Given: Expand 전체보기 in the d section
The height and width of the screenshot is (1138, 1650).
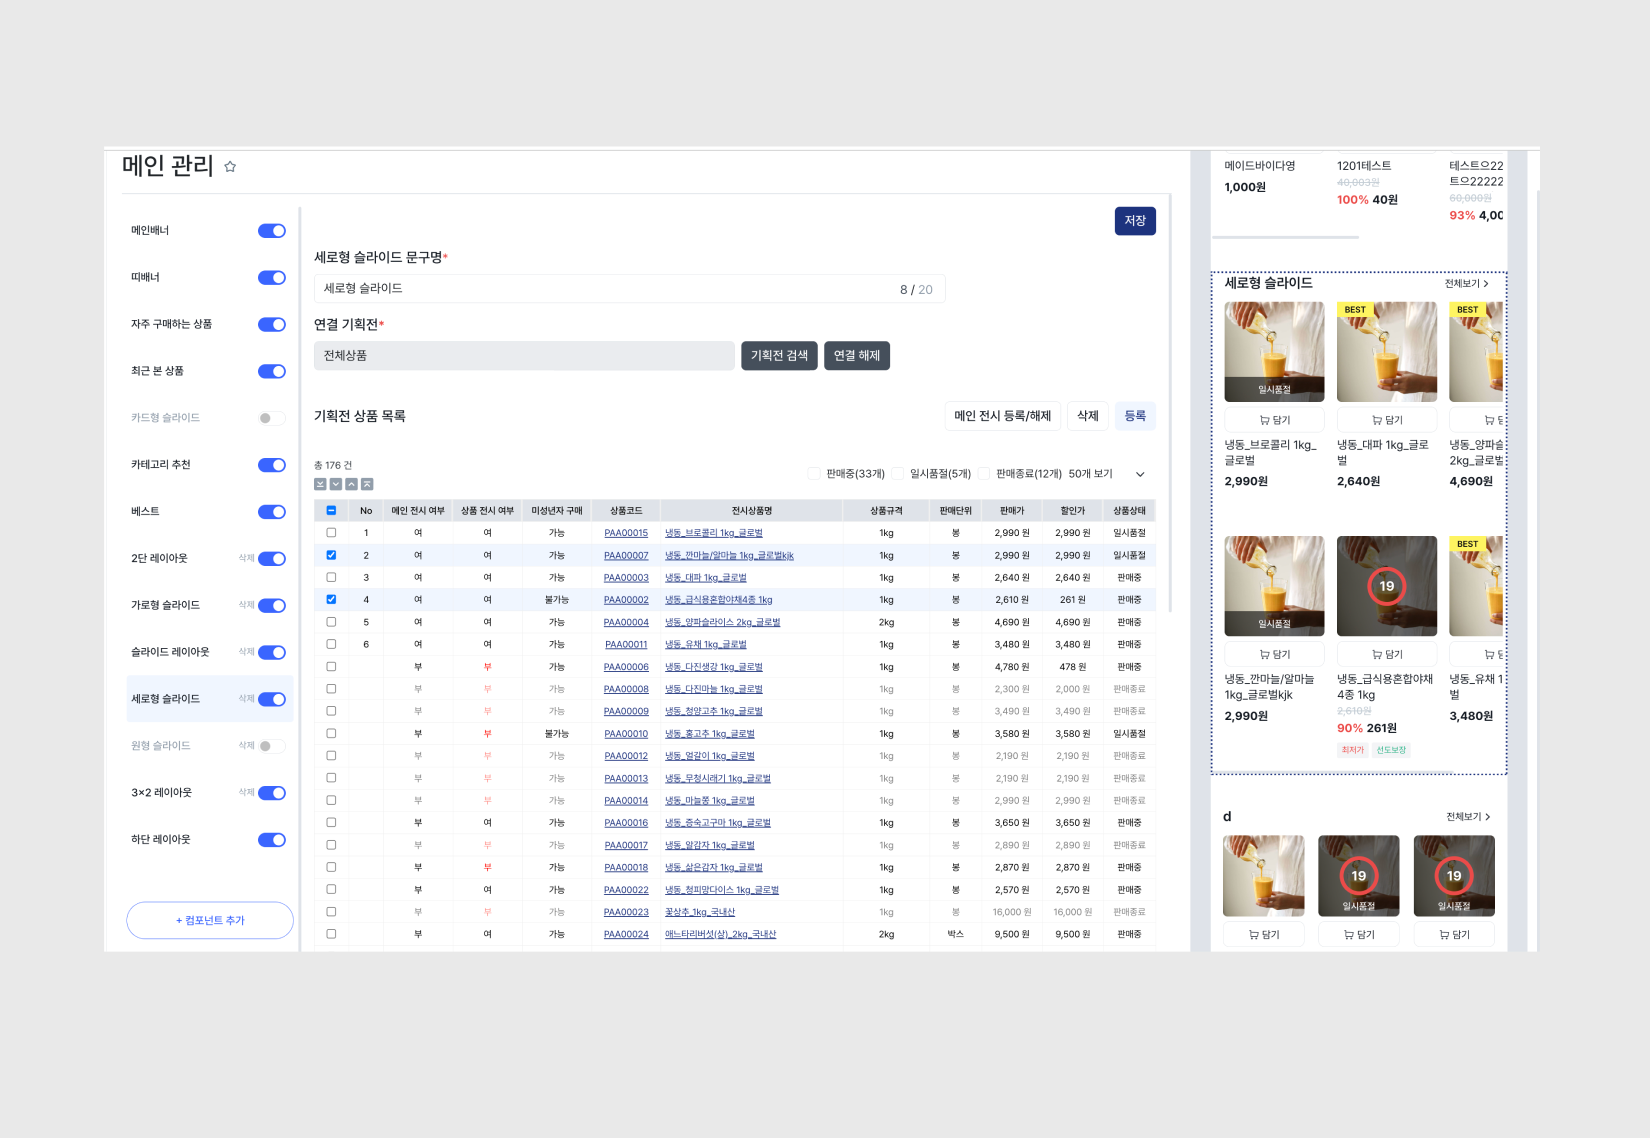Looking at the screenshot, I should [x=1467, y=817].
